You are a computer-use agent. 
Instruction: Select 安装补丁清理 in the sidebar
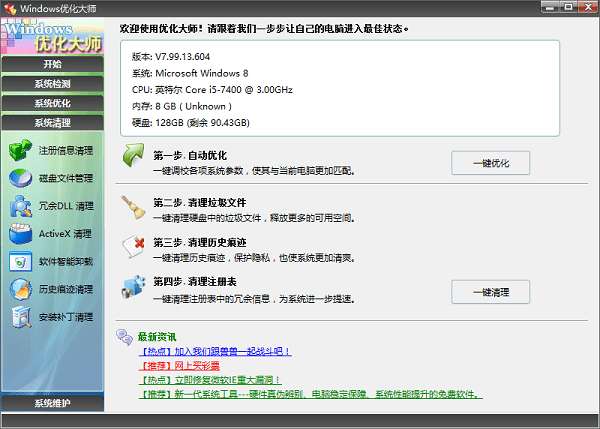[65, 317]
